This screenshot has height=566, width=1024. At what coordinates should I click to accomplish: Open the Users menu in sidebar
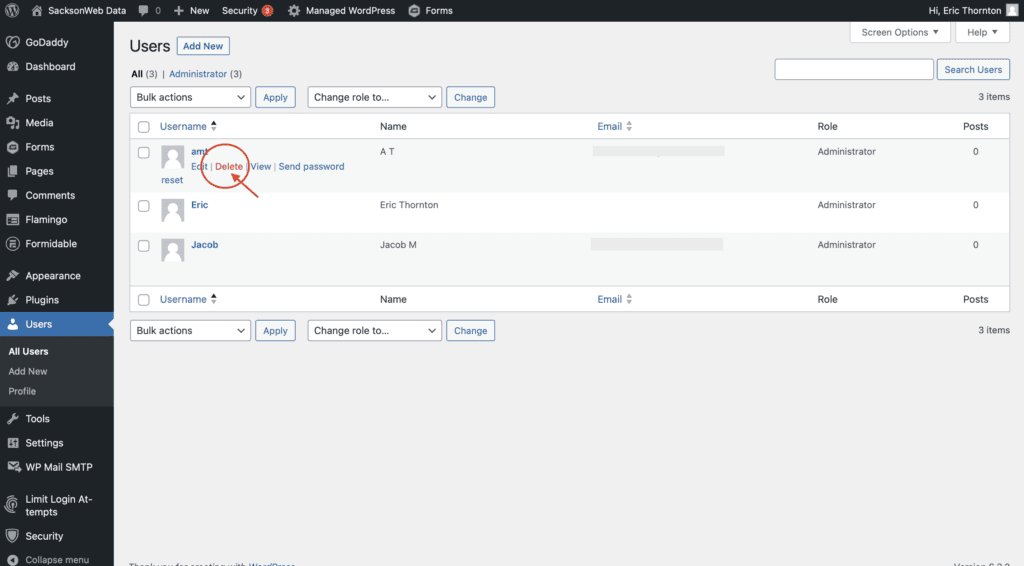click(x=57, y=324)
